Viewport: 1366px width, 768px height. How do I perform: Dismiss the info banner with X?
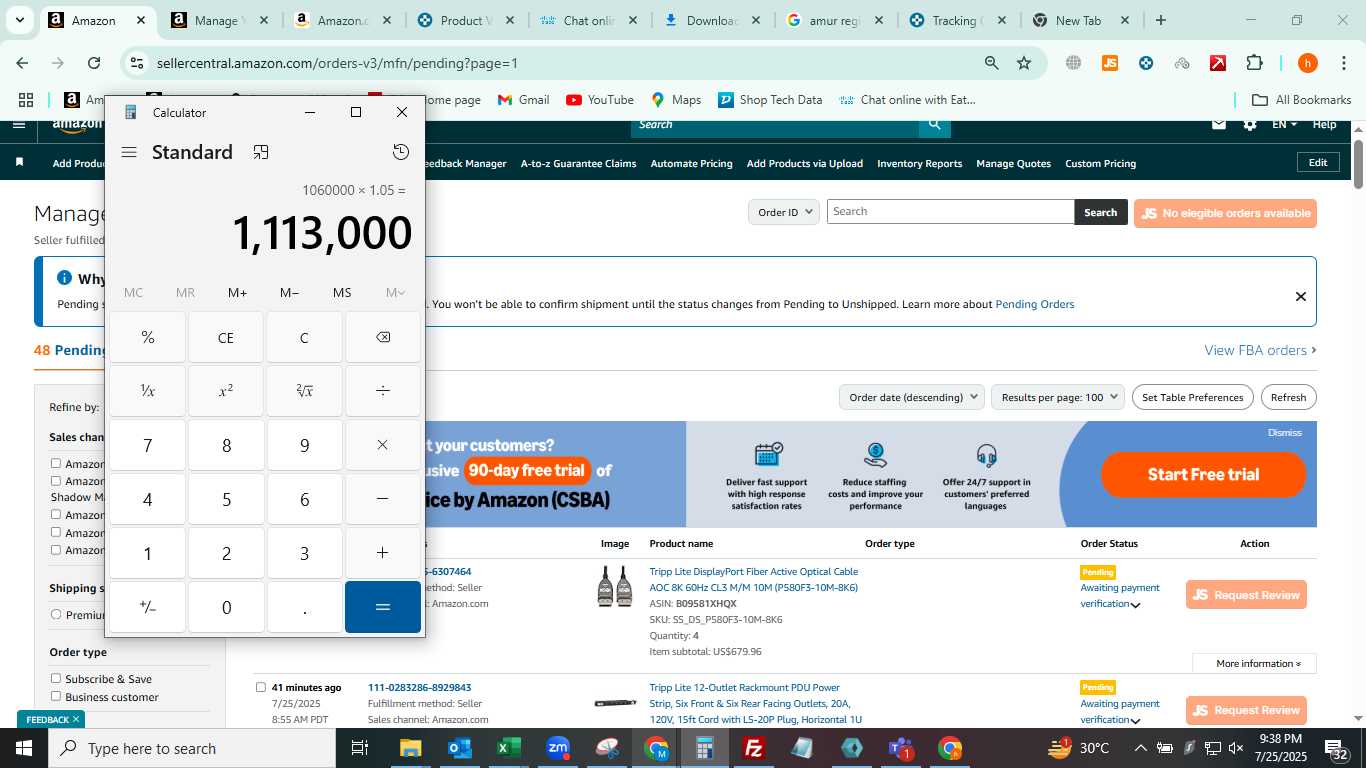[1300, 296]
